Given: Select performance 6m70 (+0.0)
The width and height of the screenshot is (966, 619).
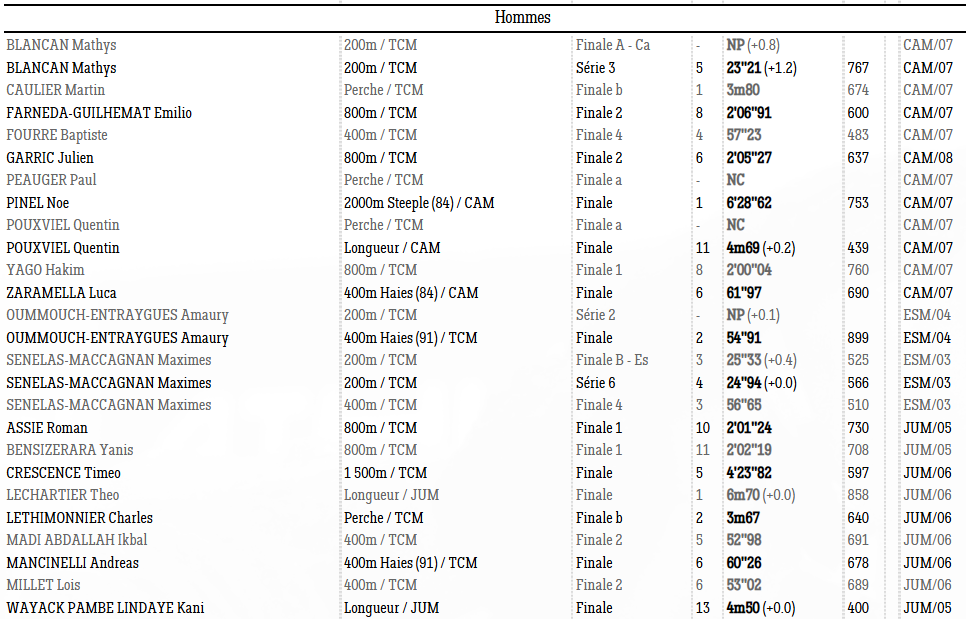Looking at the screenshot, I should pyautogui.click(x=761, y=495).
